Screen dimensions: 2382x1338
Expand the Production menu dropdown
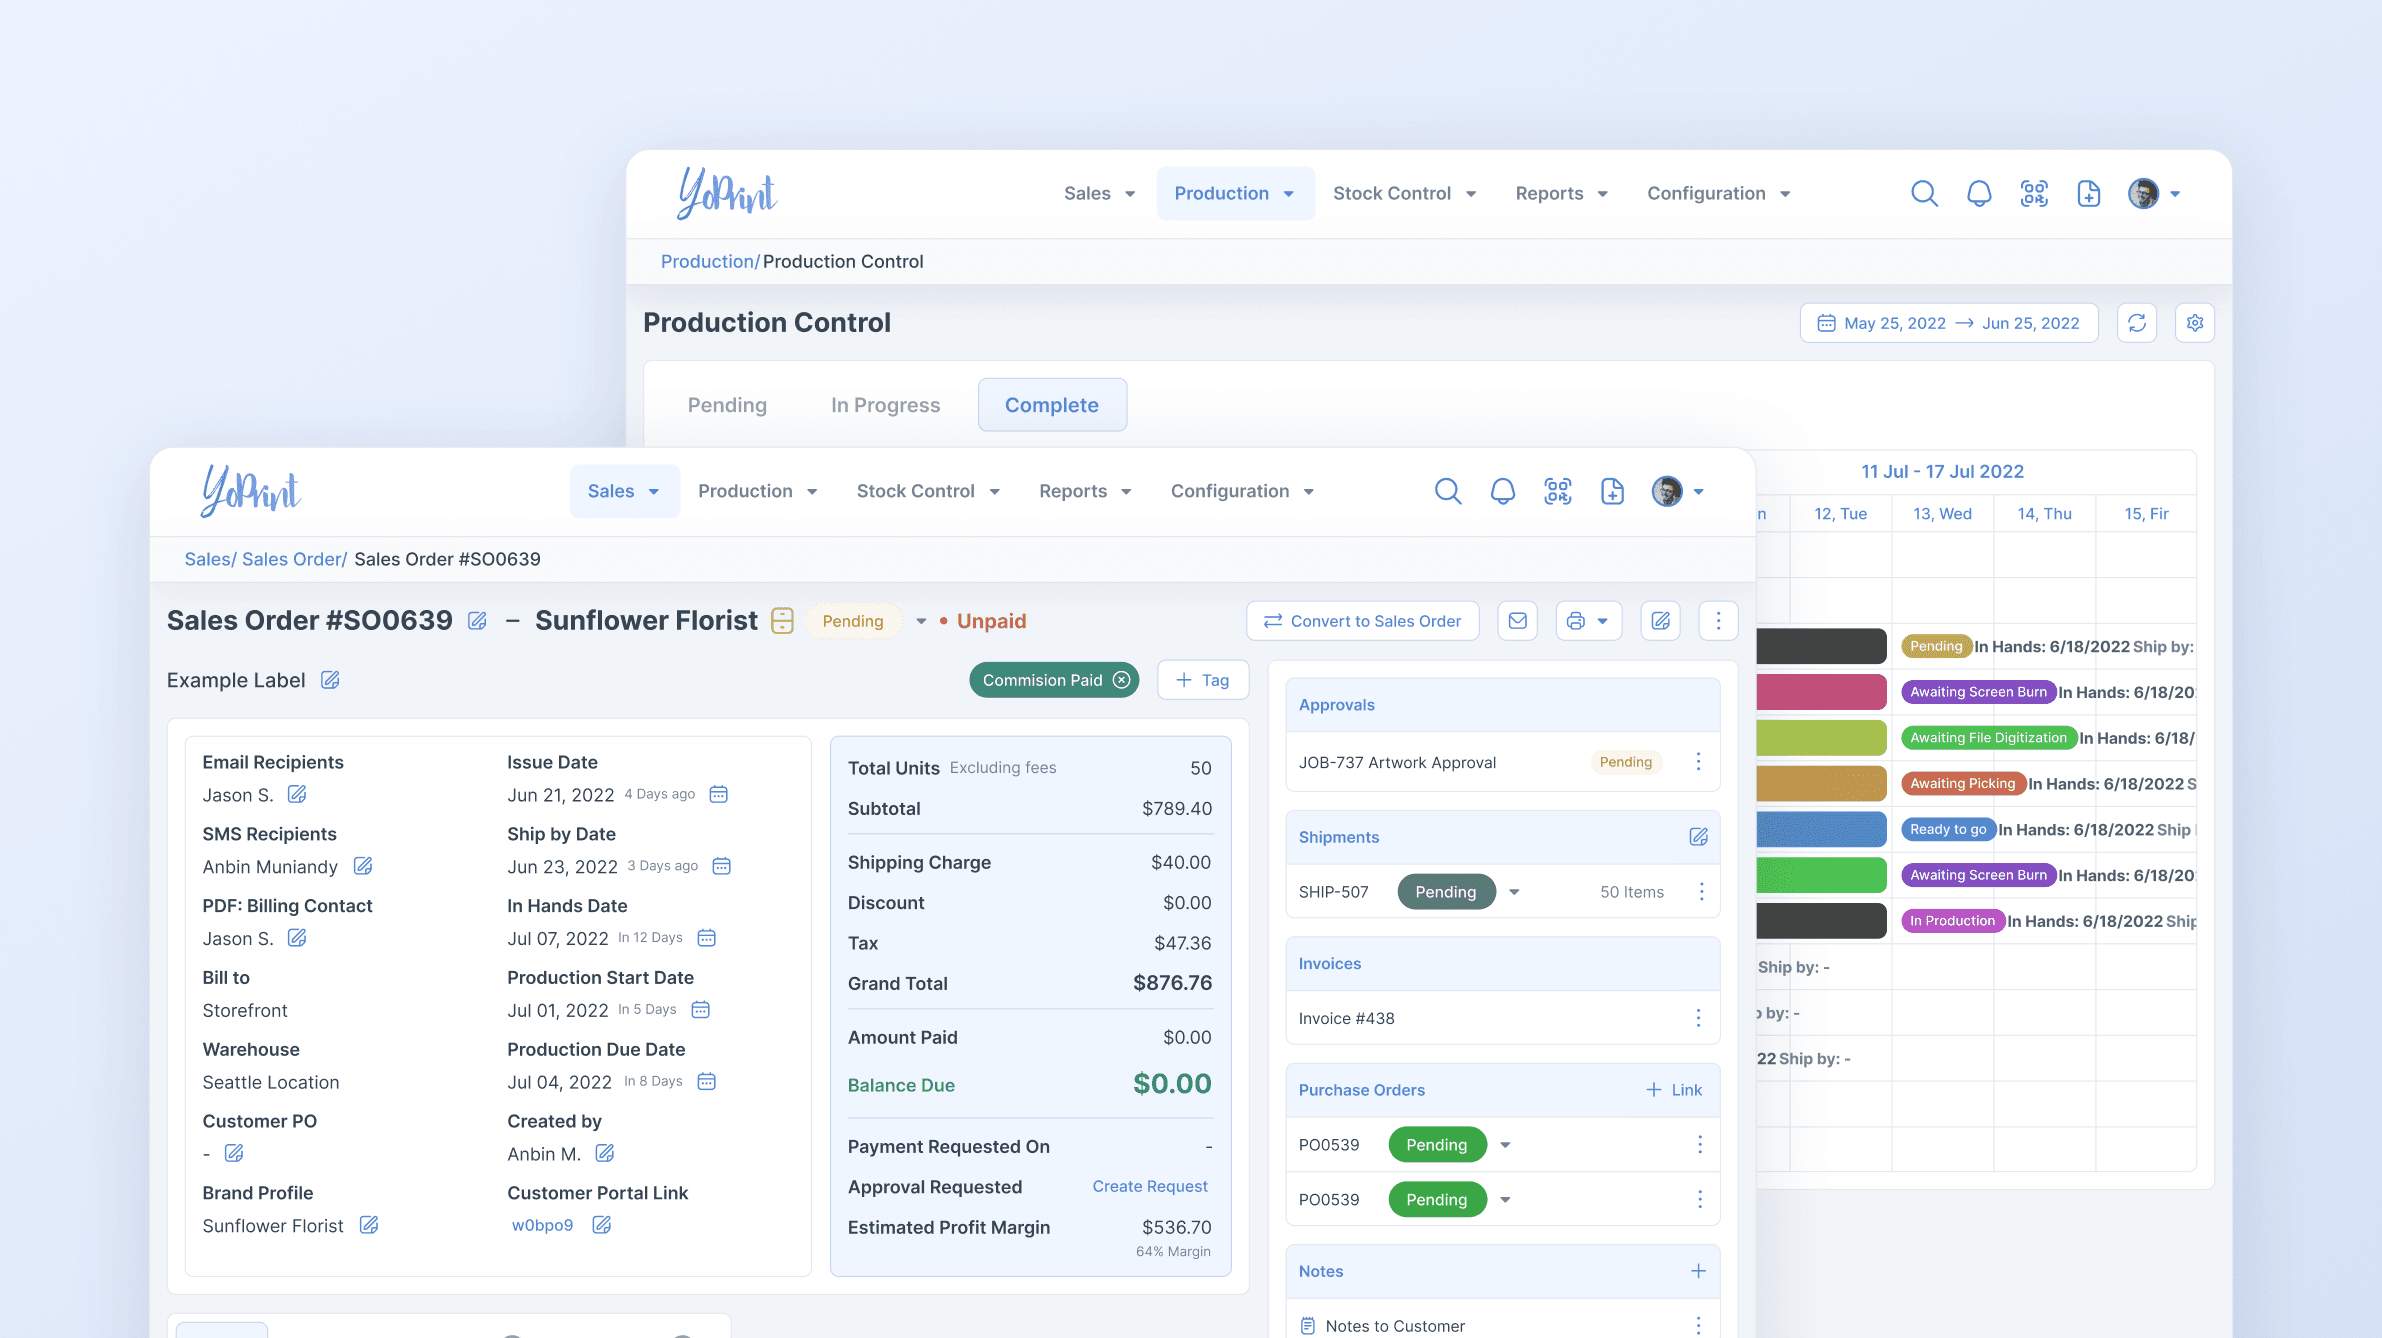758,491
